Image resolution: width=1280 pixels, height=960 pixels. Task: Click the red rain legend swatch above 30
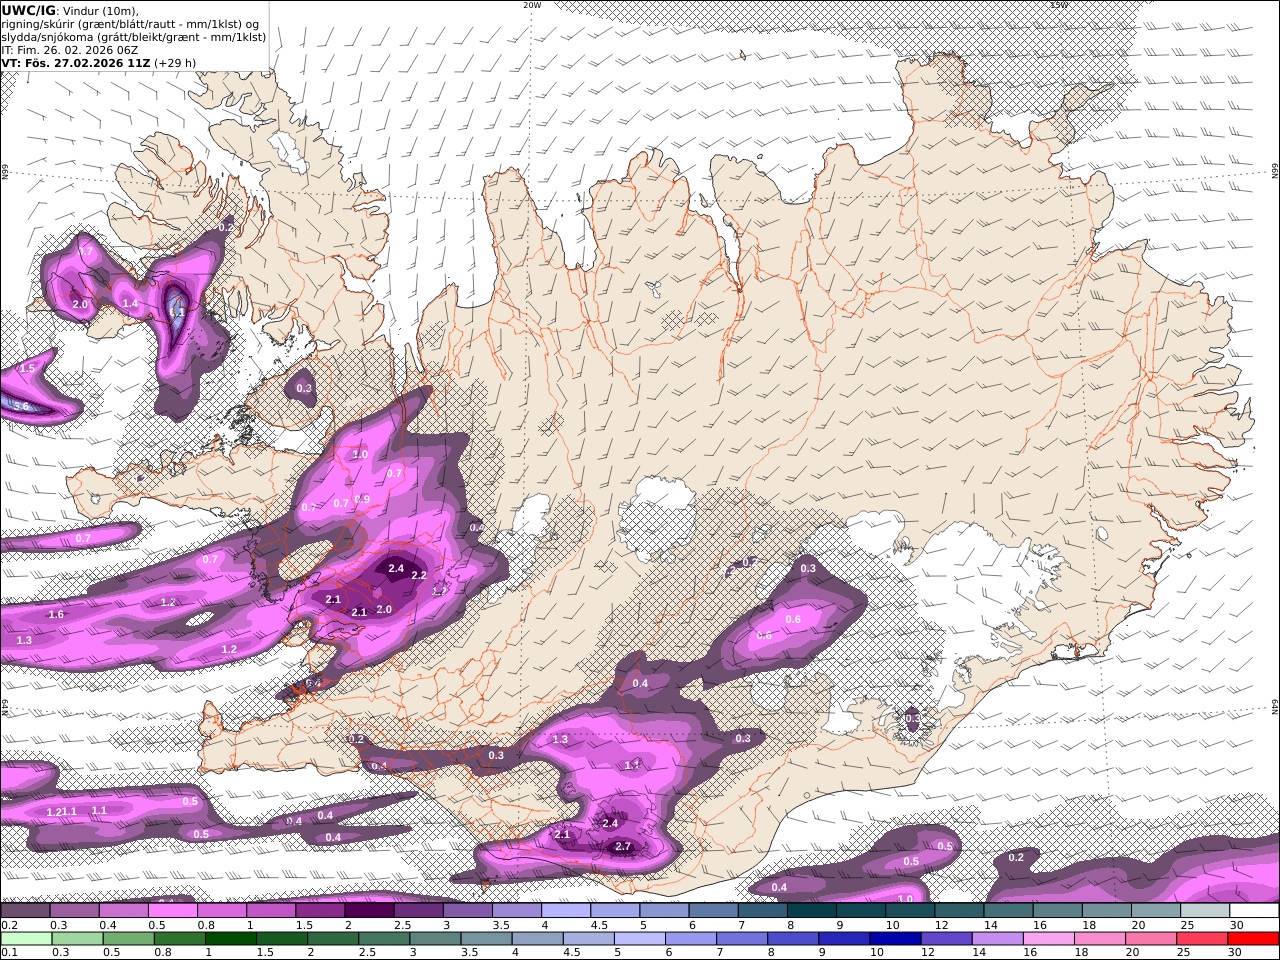[x=1253, y=939]
